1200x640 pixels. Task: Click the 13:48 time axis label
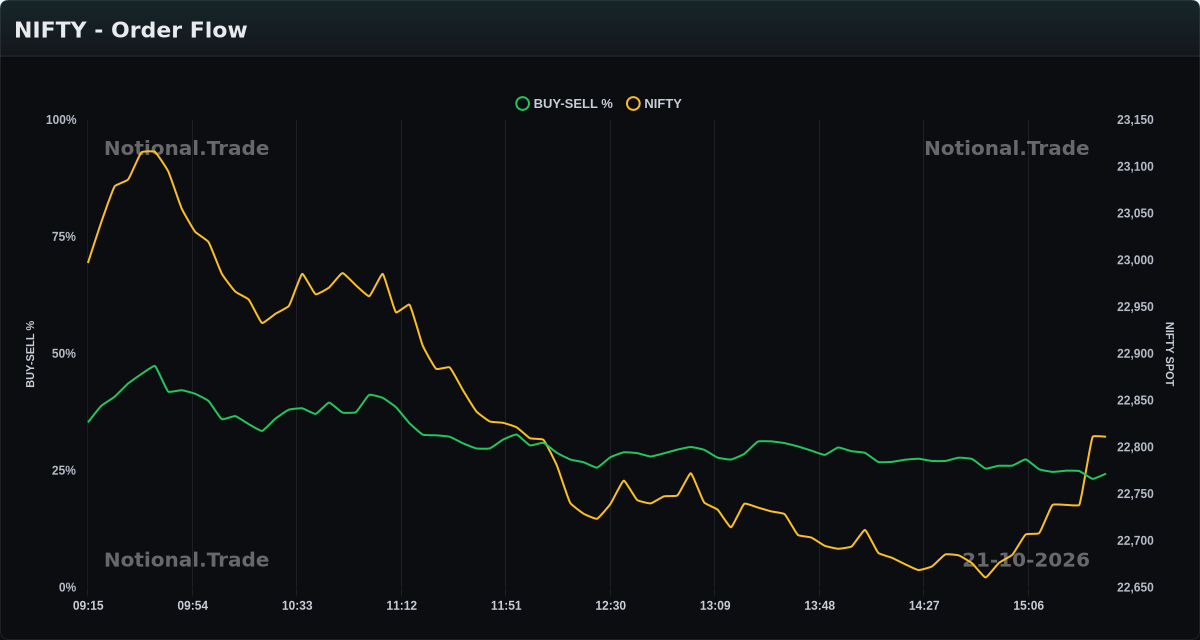pyautogui.click(x=820, y=606)
